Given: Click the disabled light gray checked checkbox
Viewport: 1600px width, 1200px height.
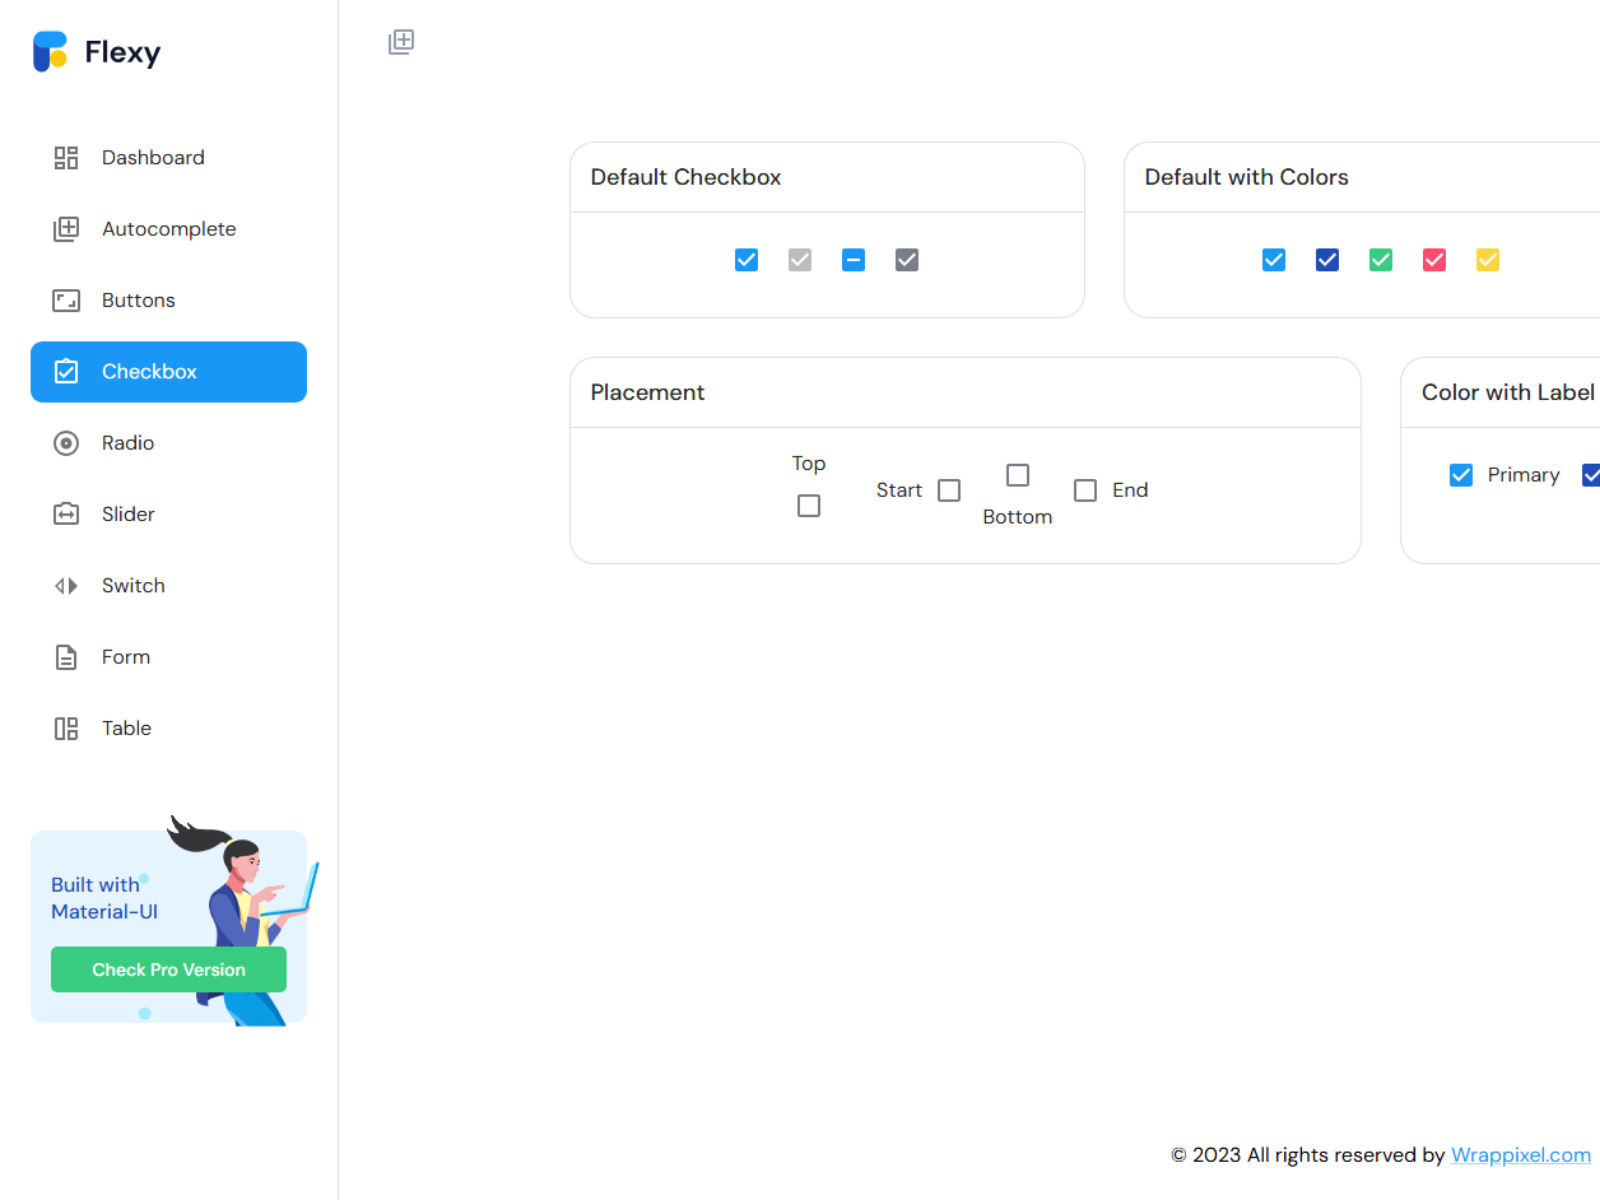Looking at the screenshot, I should pyautogui.click(x=800, y=260).
